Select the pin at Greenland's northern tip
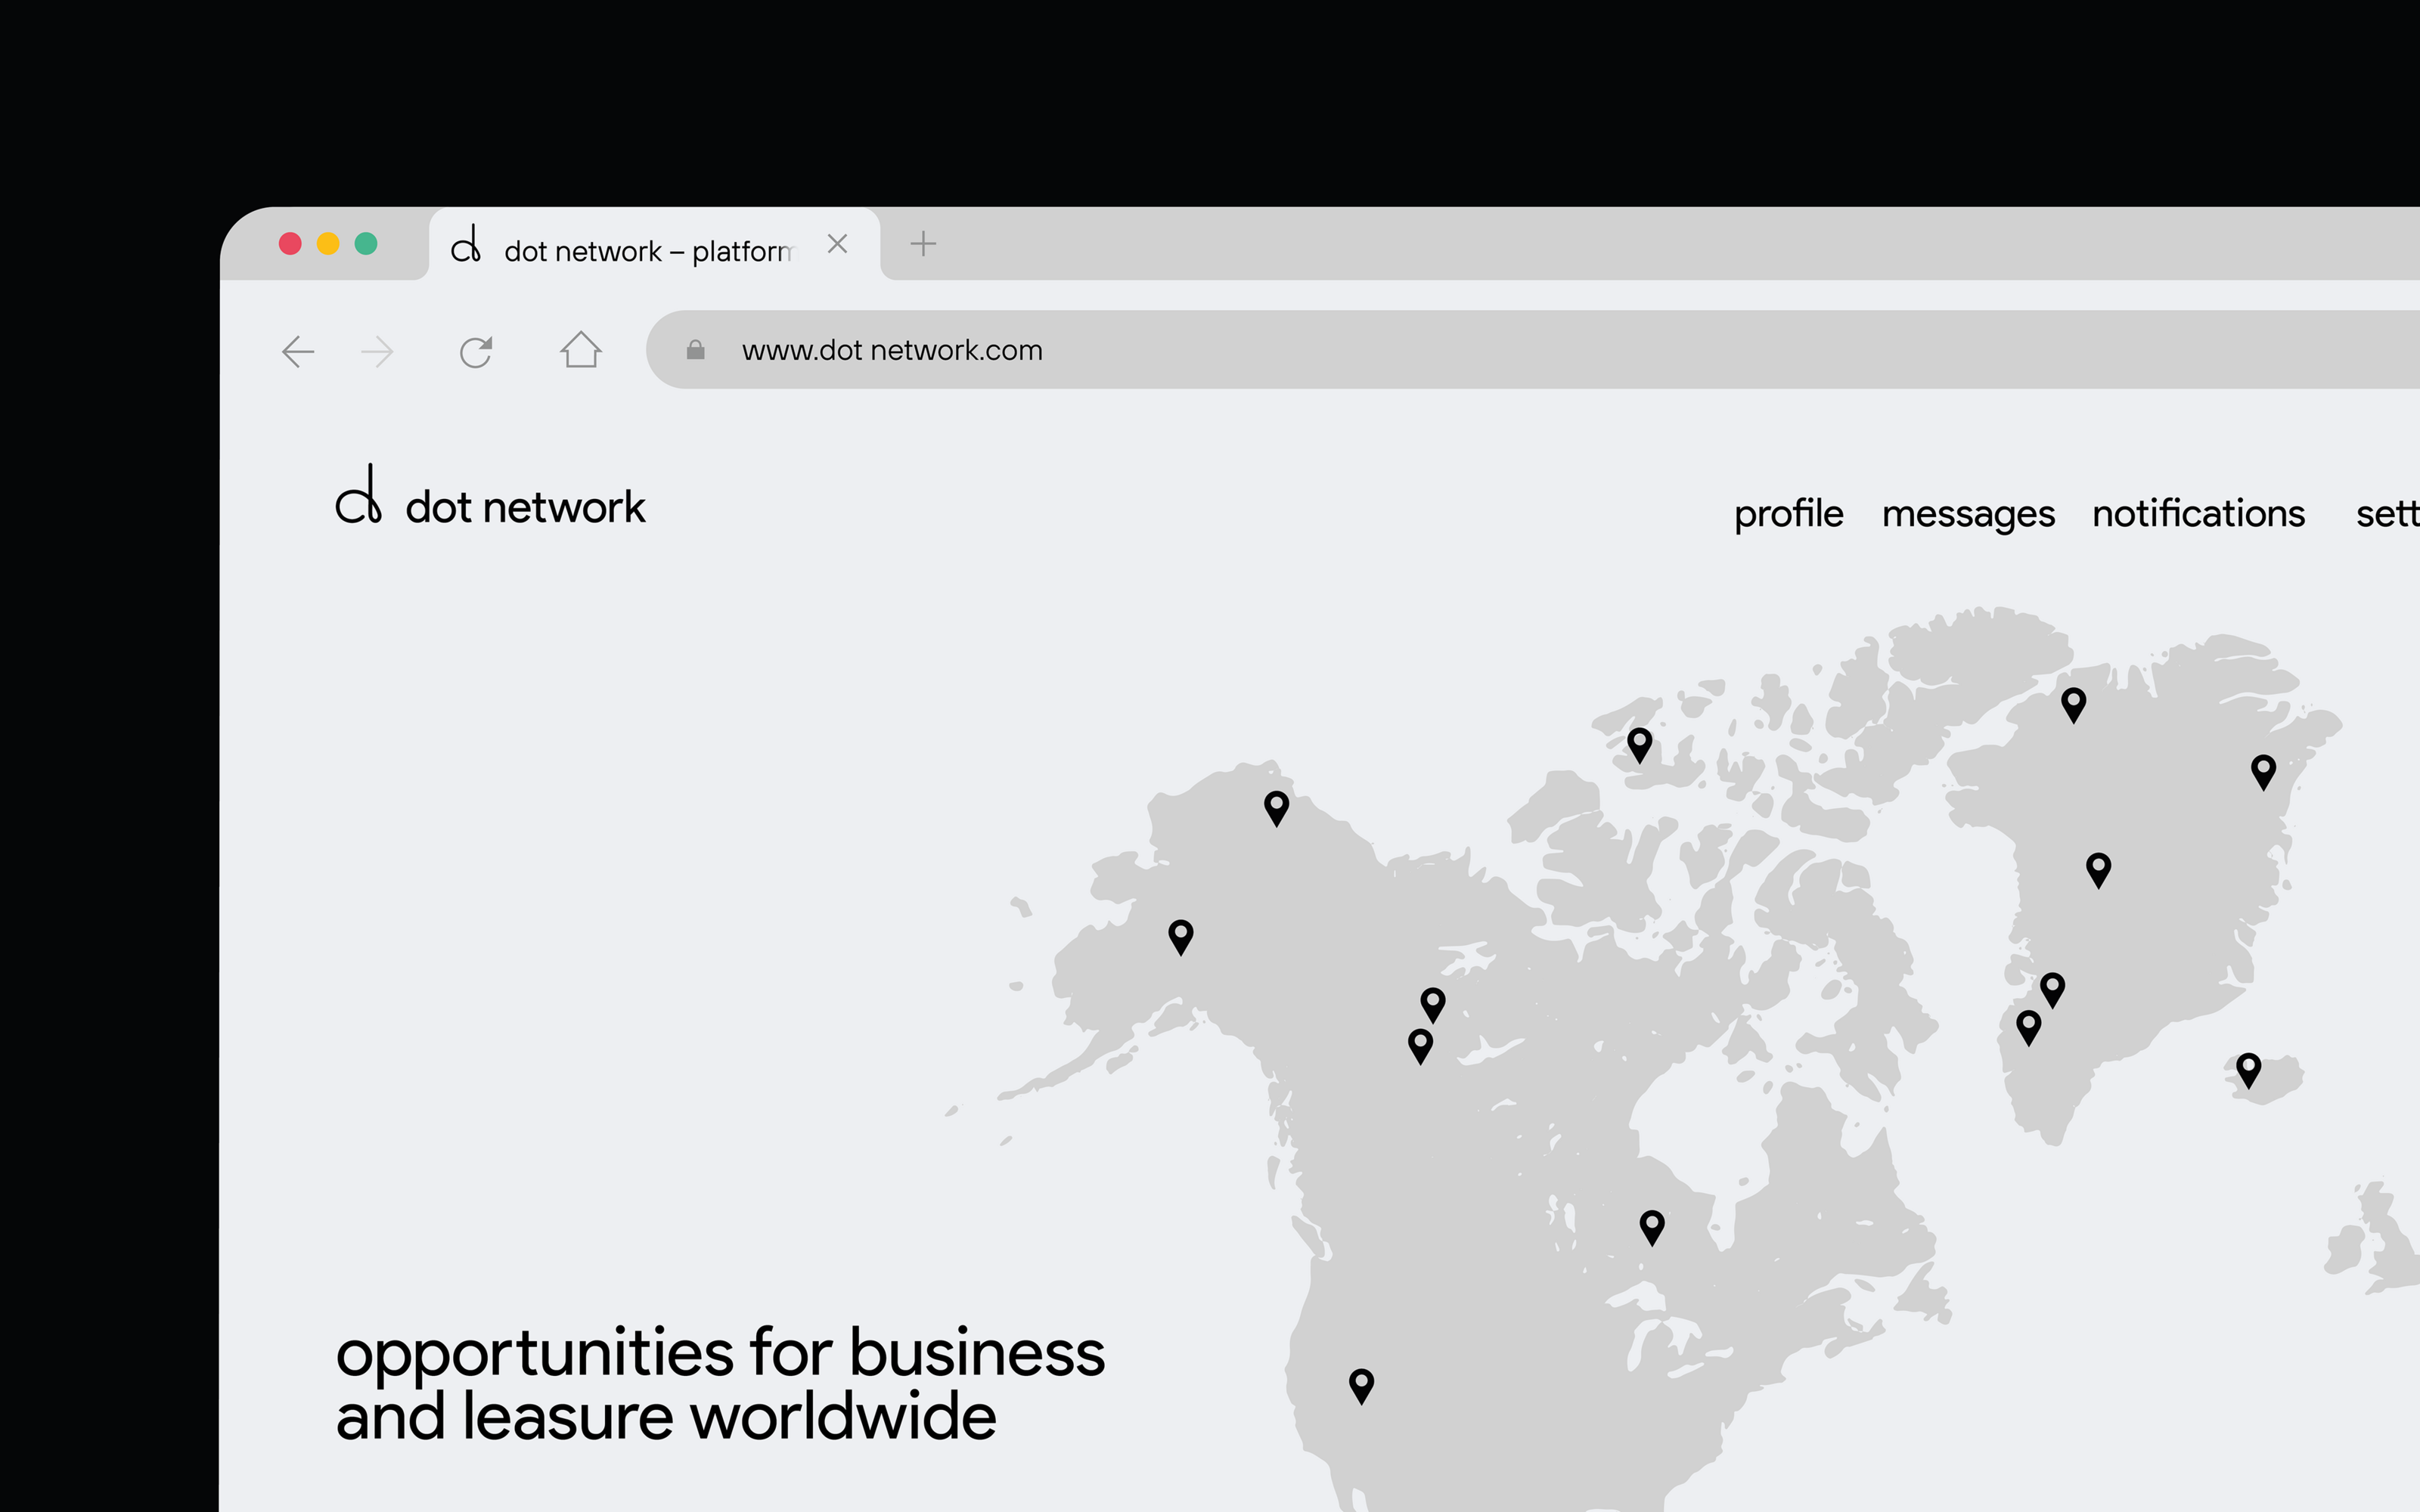Image resolution: width=2420 pixels, height=1512 pixels. point(2073,703)
